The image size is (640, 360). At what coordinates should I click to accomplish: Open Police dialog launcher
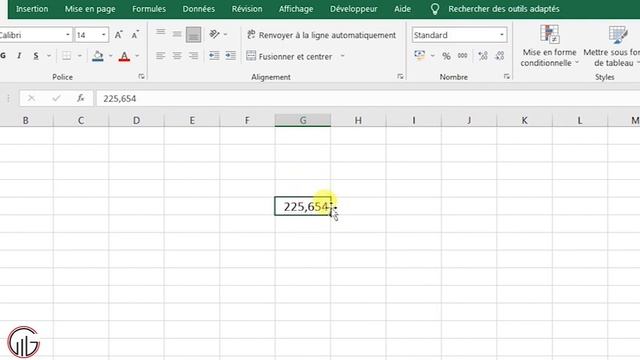tap(141, 76)
